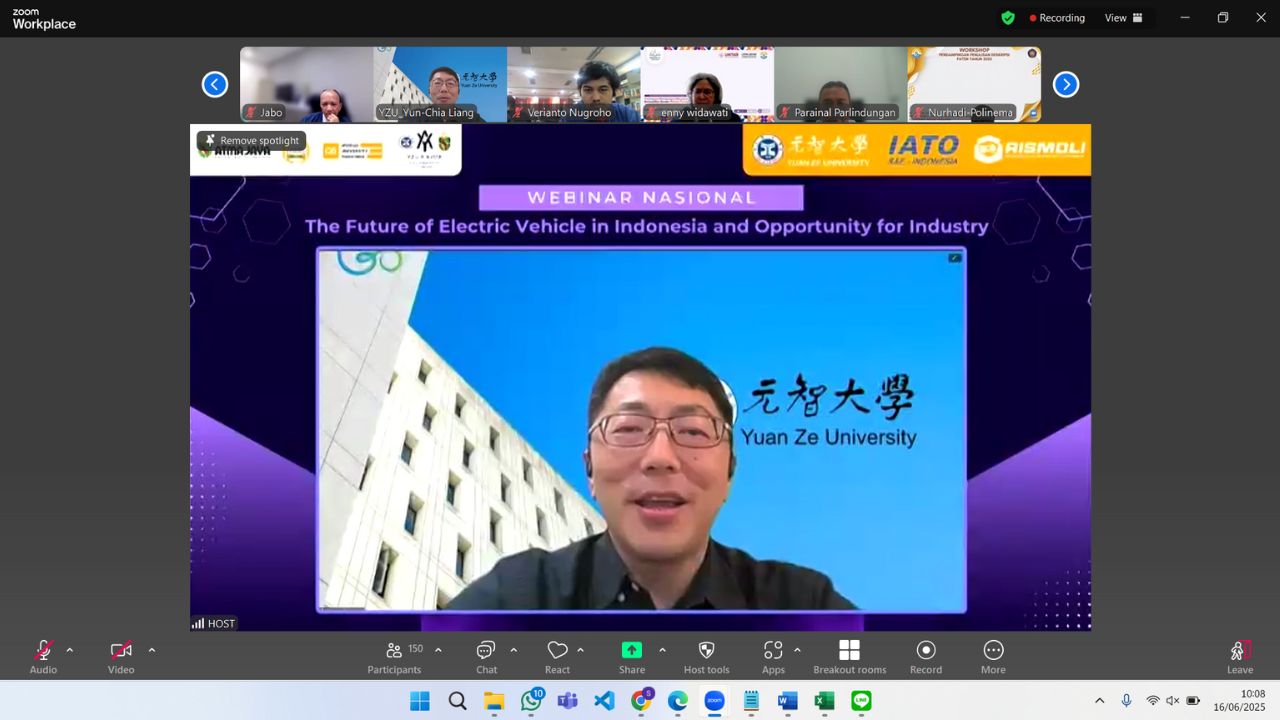
Task: Select Verianto Nugroho's video thumbnail
Action: [573, 84]
